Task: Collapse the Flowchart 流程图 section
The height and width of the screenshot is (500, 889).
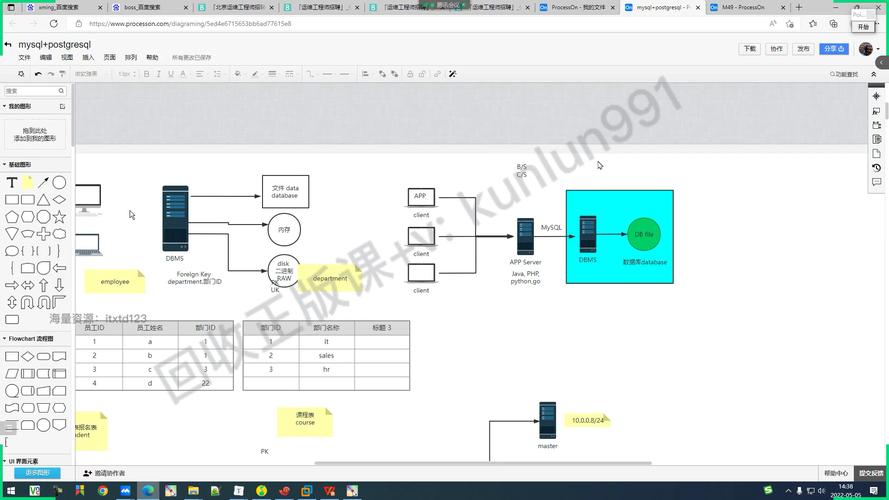Action: click(x=5, y=338)
